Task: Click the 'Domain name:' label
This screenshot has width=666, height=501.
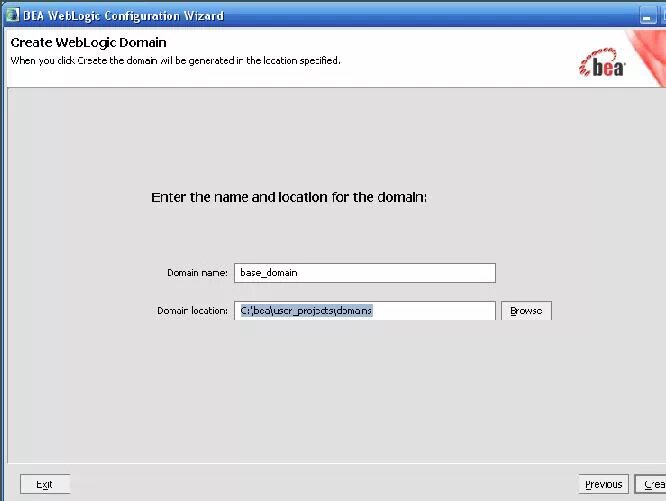Action: point(197,273)
